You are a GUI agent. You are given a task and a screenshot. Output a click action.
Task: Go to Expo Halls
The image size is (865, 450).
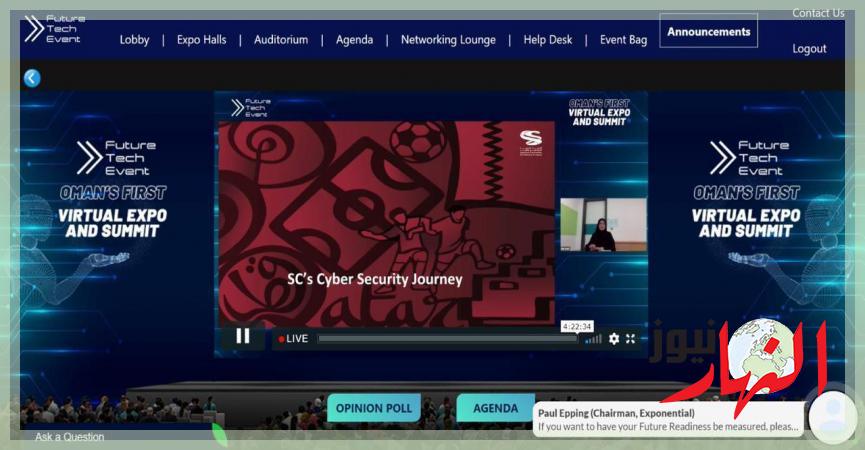pyautogui.click(x=201, y=40)
